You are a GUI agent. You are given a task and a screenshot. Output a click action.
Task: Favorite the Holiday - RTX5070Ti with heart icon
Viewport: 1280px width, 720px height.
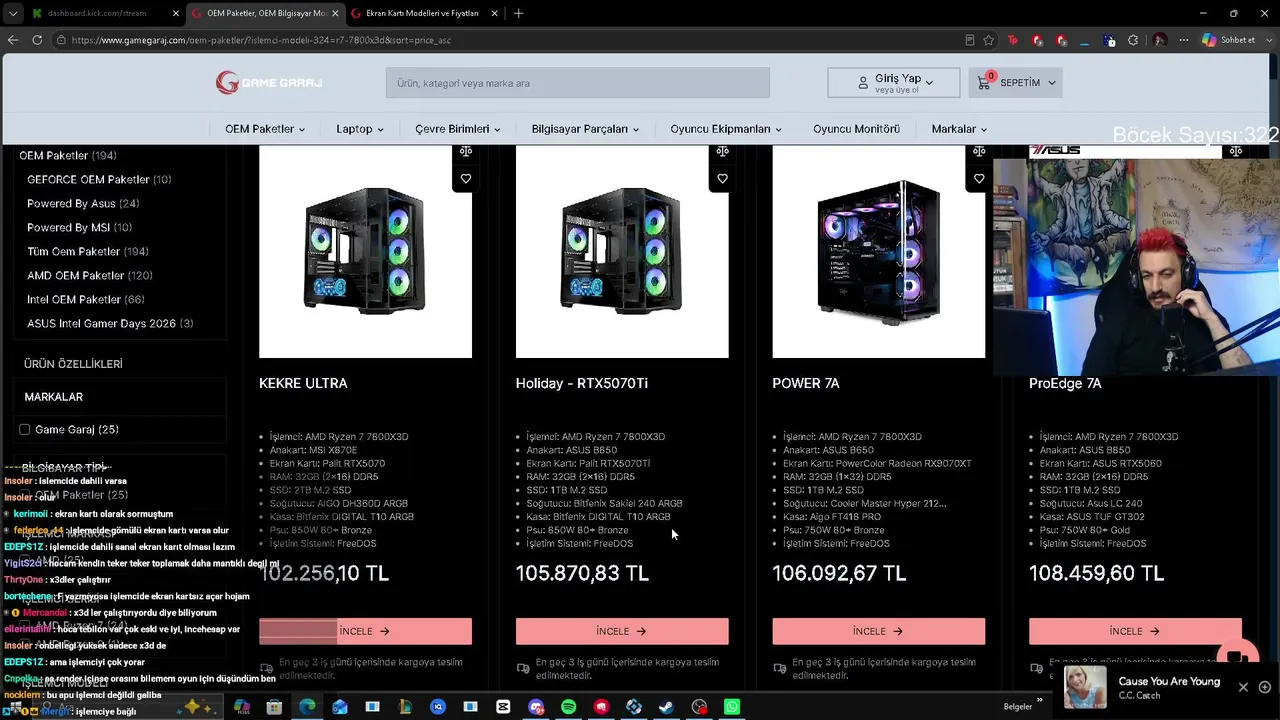pyautogui.click(x=722, y=179)
